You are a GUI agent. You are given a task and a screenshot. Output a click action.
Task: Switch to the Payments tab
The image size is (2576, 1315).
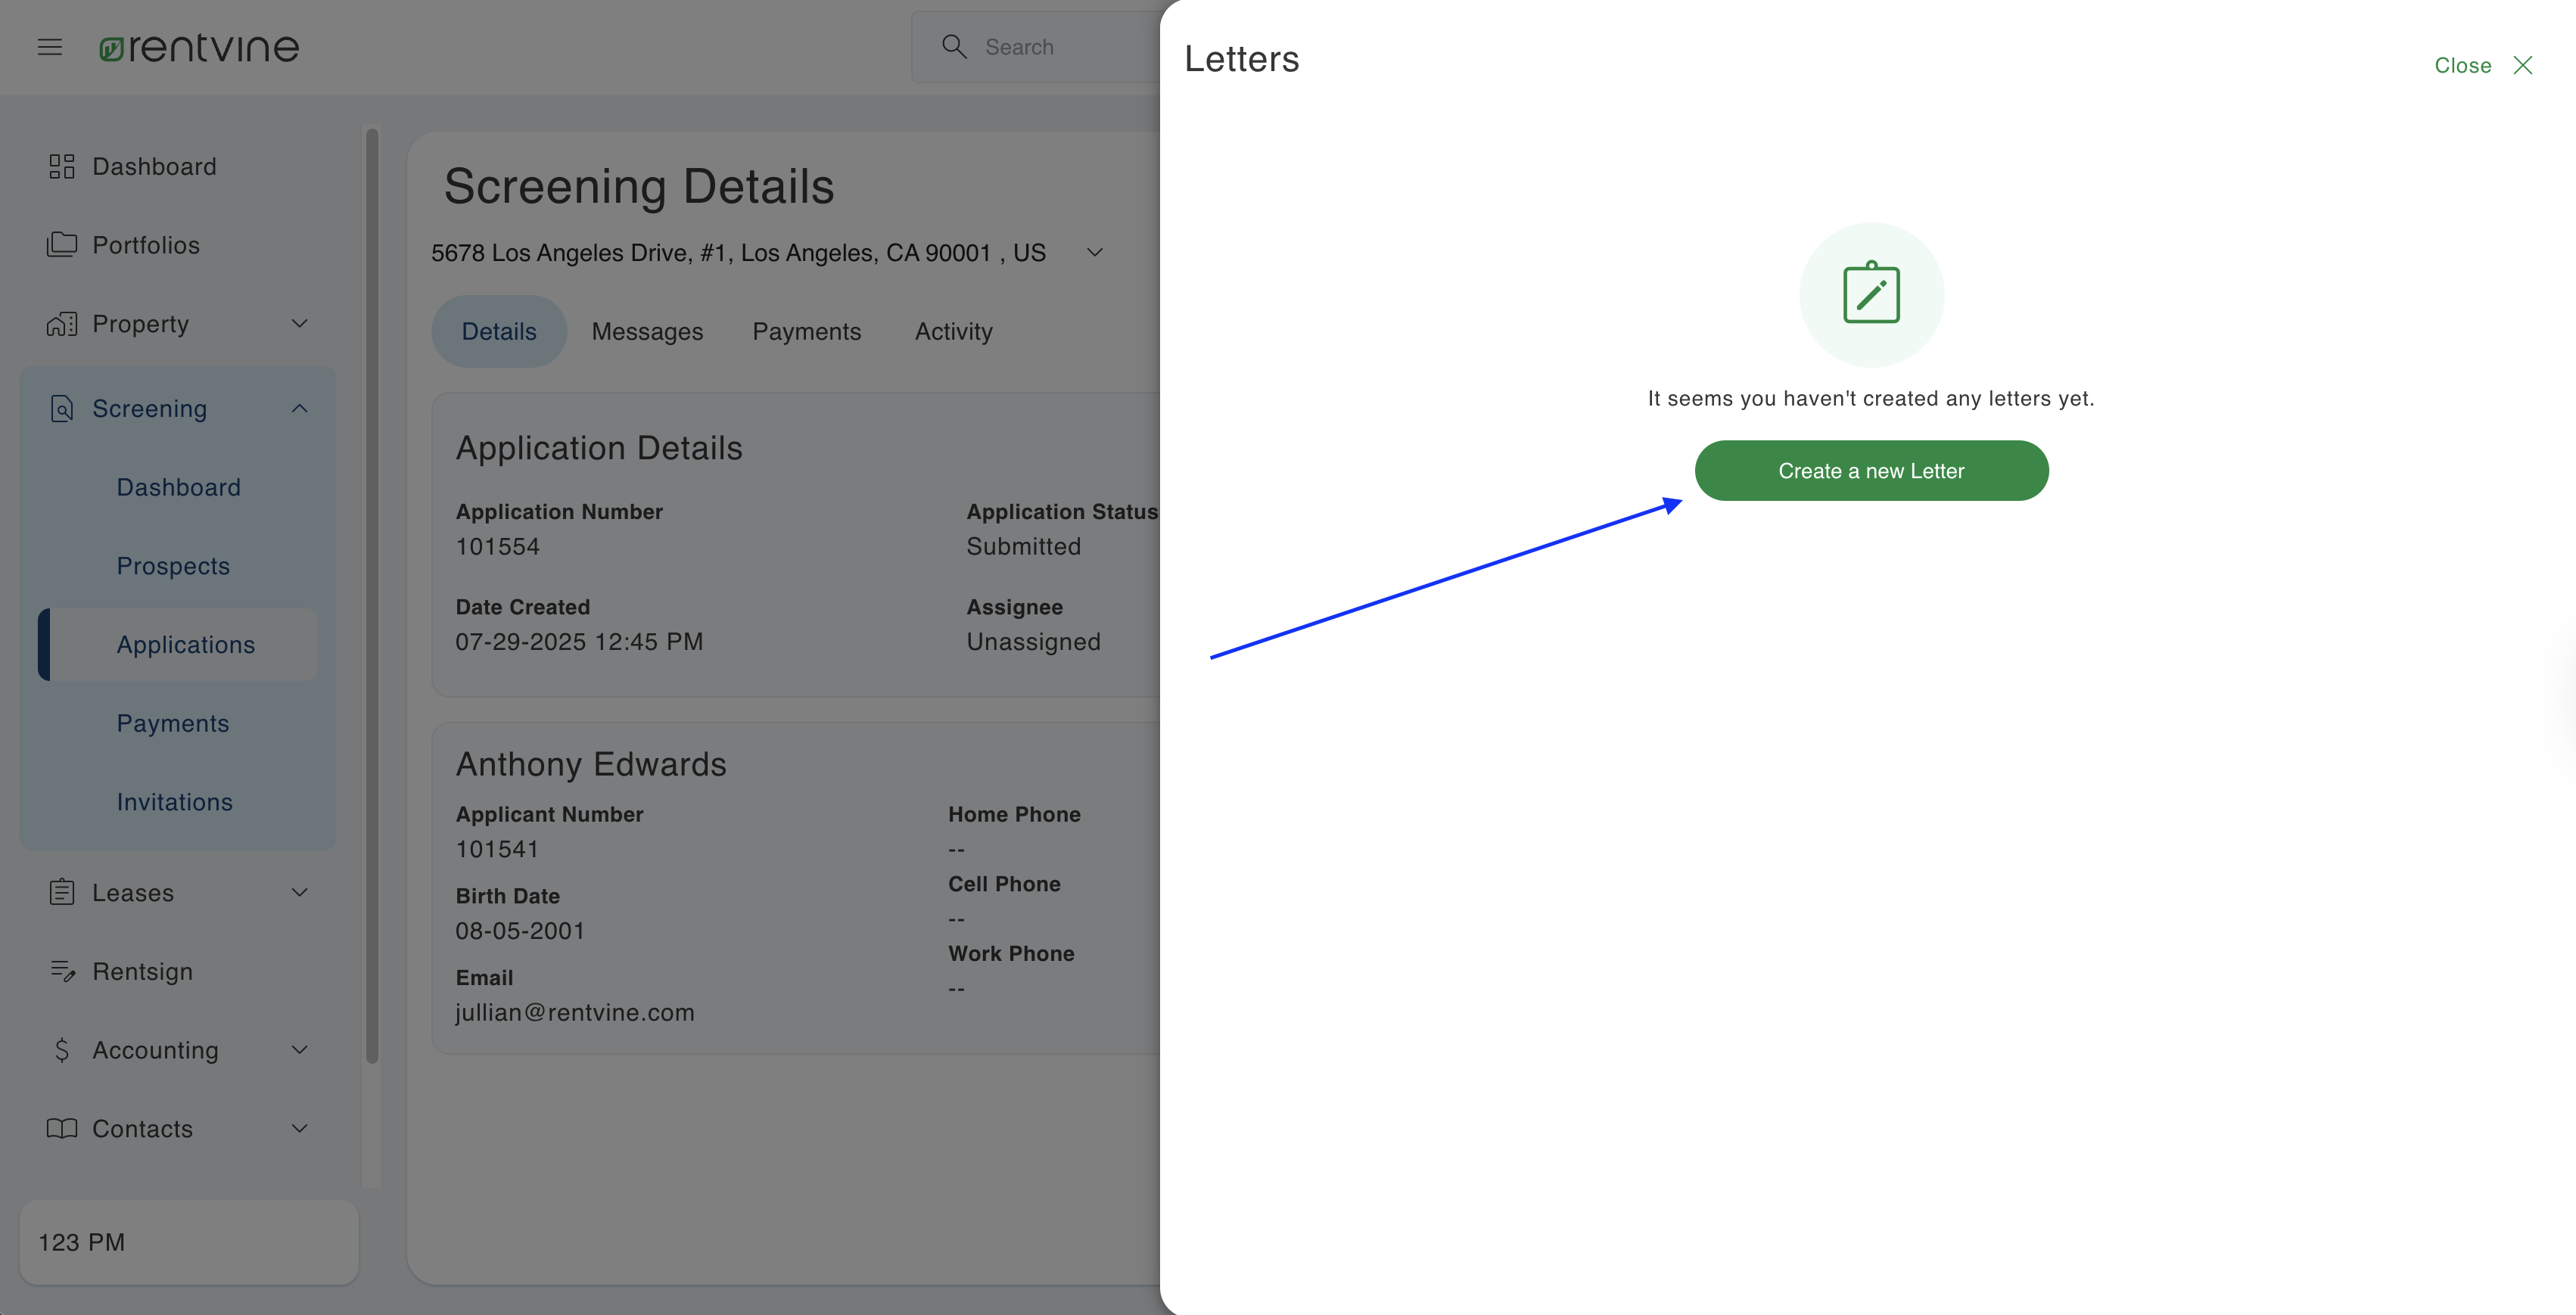pos(807,331)
